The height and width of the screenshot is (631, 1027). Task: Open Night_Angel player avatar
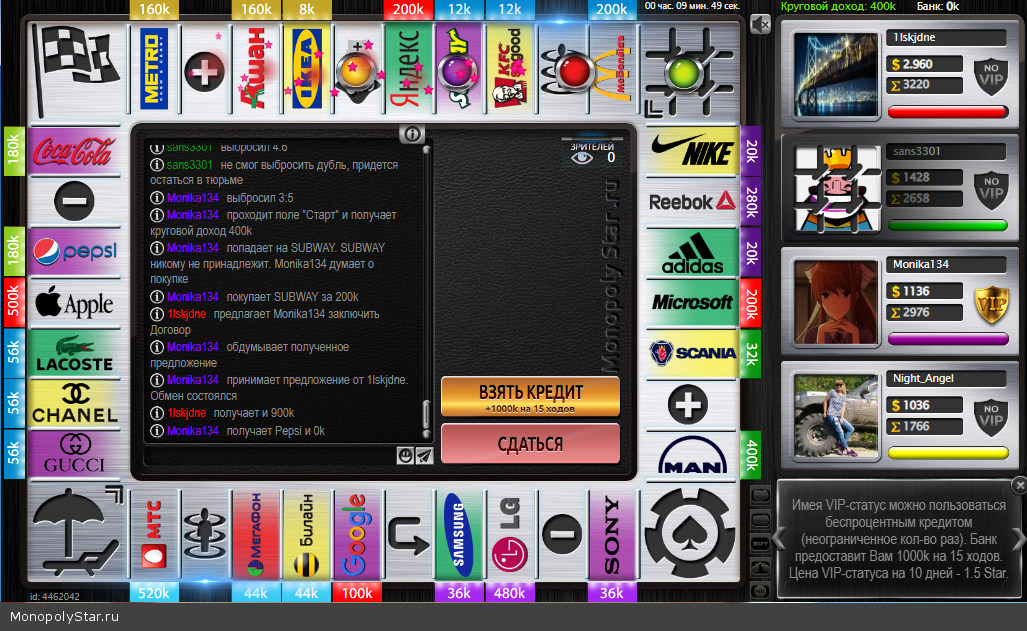tap(835, 416)
